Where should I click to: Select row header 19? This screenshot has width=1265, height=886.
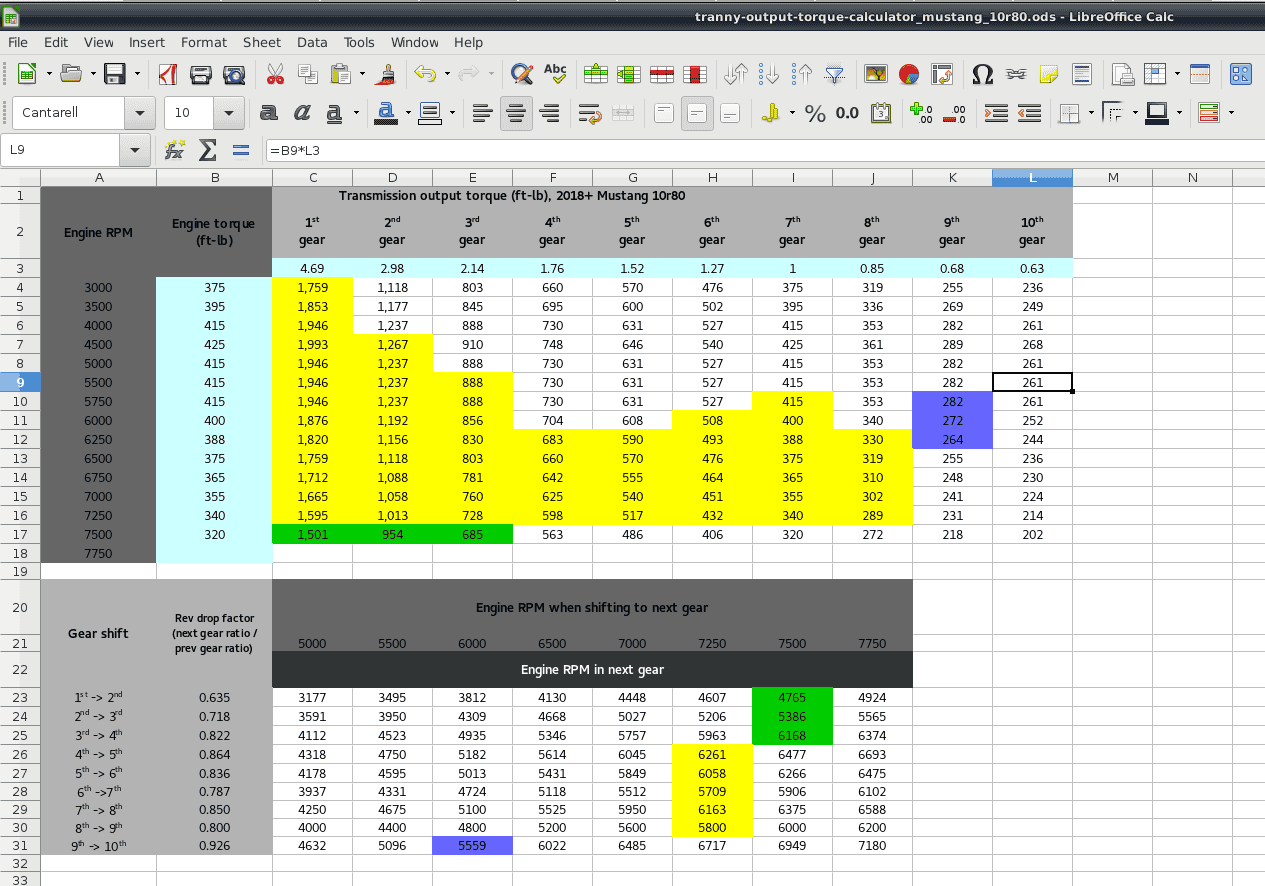pos(20,572)
